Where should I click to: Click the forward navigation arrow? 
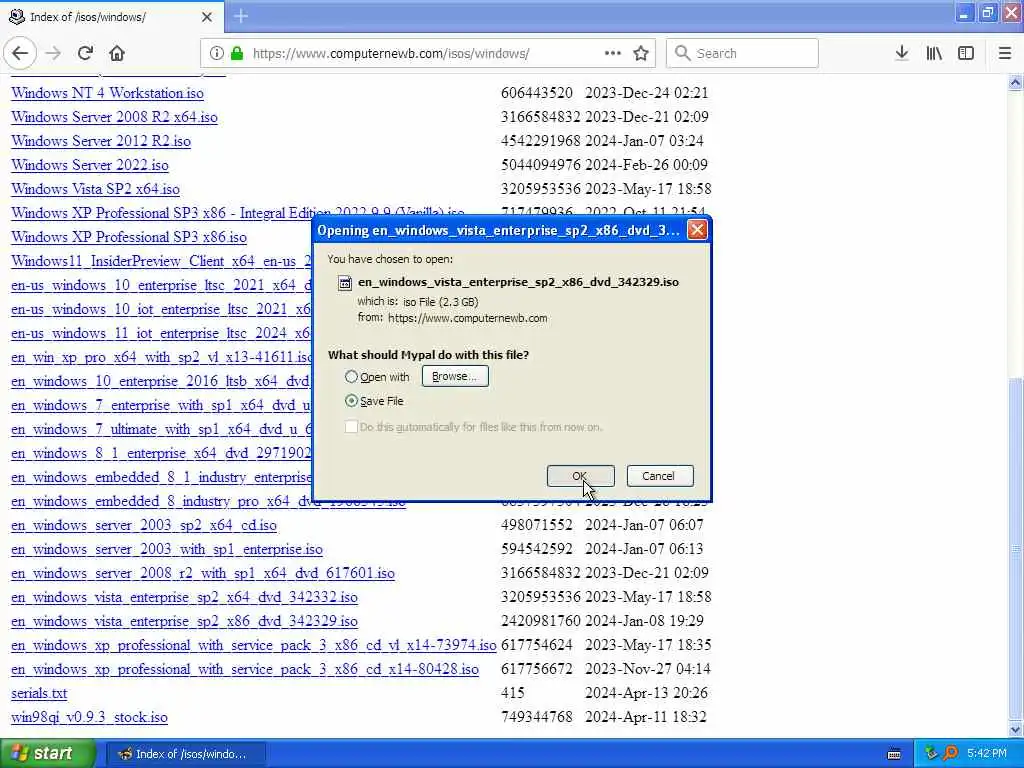click(x=53, y=53)
